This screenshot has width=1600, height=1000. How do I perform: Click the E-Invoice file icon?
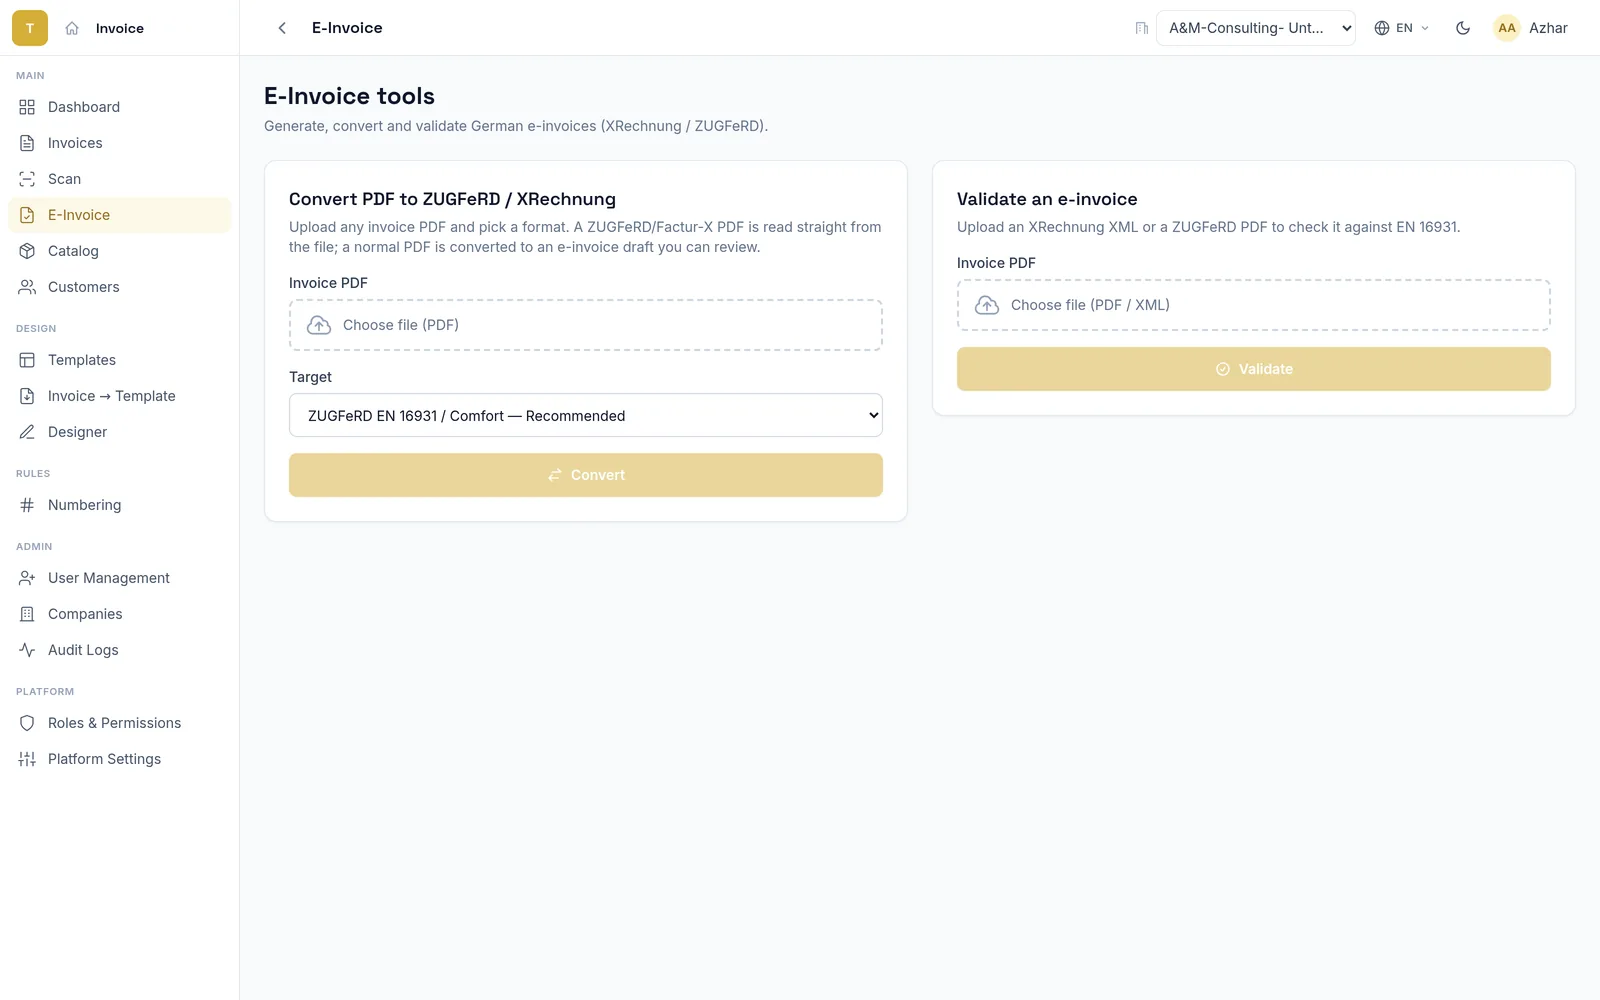pyautogui.click(x=27, y=215)
